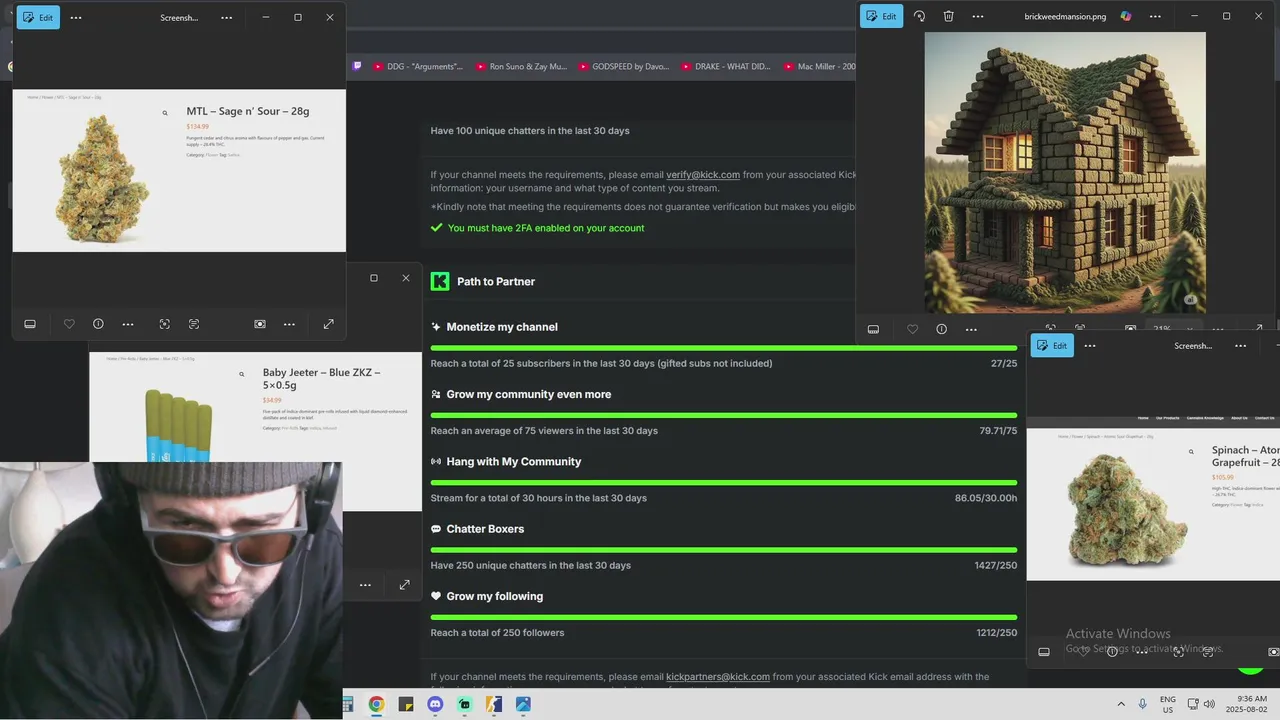Screen dimensions: 1280x720
Task: Click the scan text icon in Sage n' Sour window
Action: (x=194, y=324)
